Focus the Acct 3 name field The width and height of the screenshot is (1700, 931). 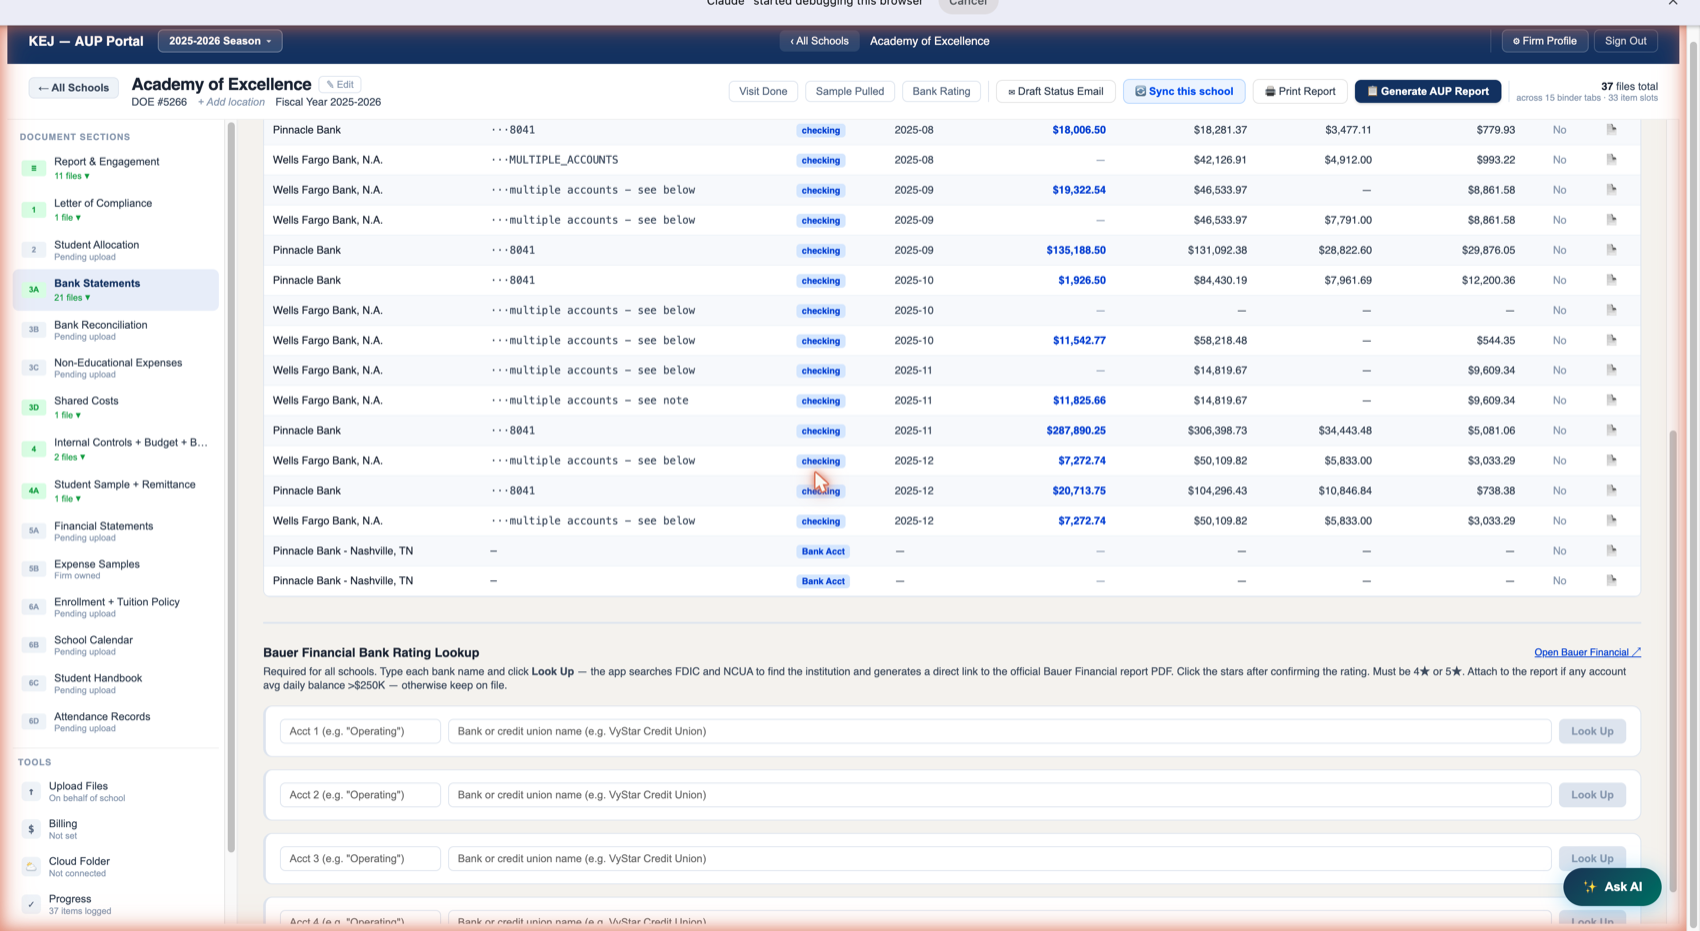coord(360,858)
